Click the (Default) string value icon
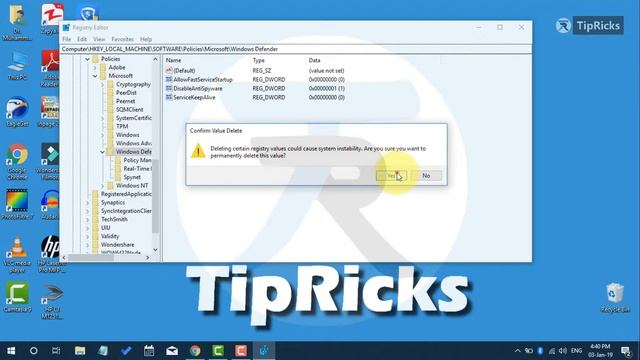The height and width of the screenshot is (360, 640). 169,71
